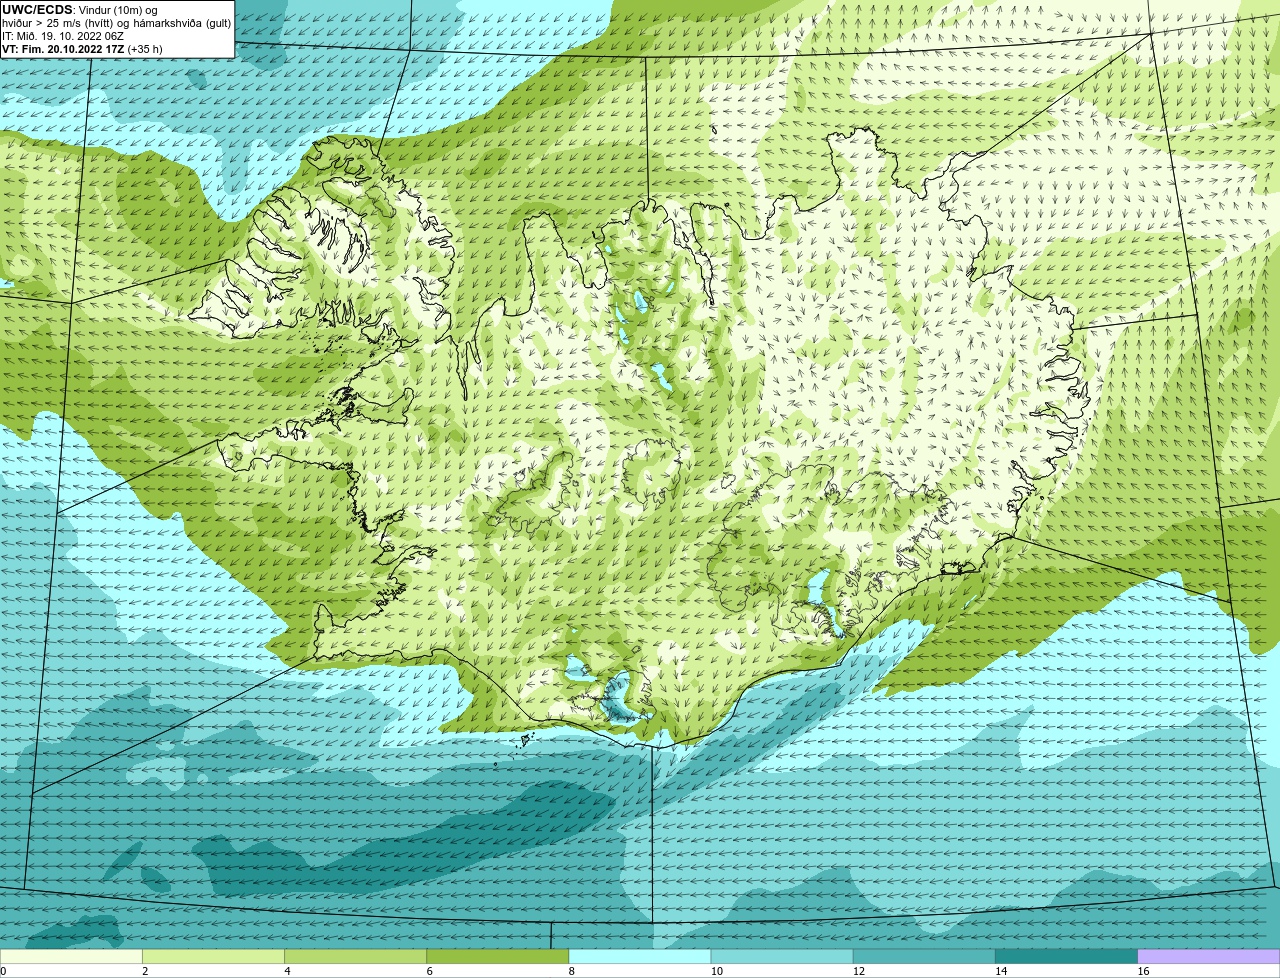Click the 'IT: Mið. 19. 10. 2022 06Z' line
Screen dimensions: 1280x978
[63, 36]
